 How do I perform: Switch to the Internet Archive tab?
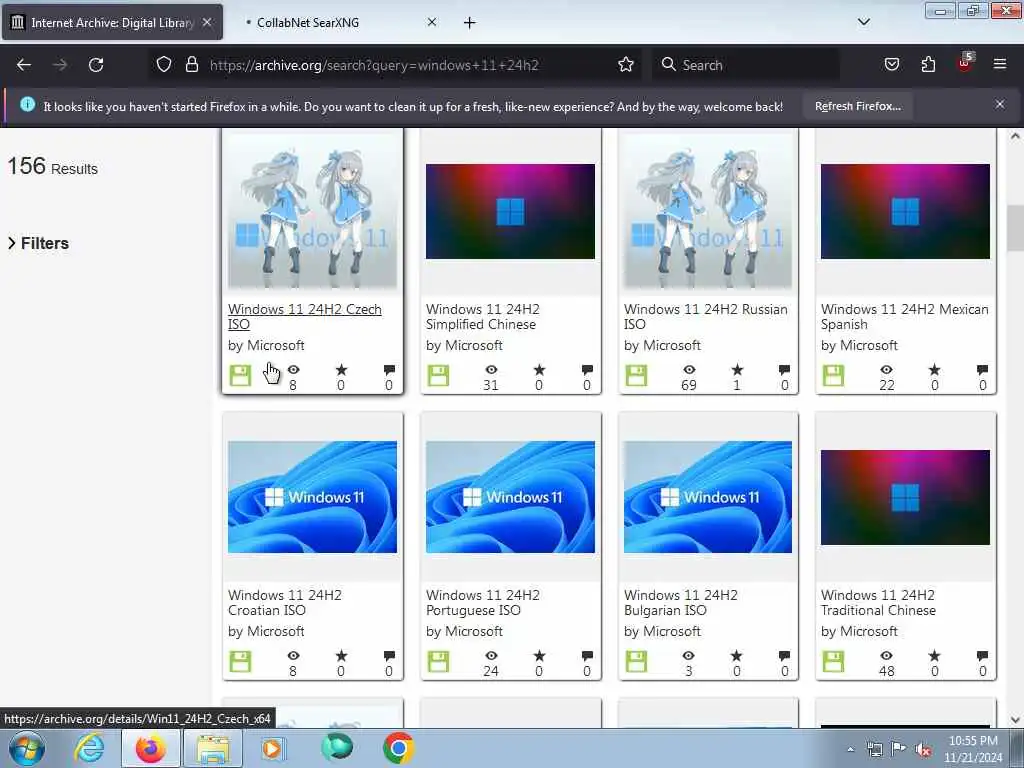coord(112,23)
